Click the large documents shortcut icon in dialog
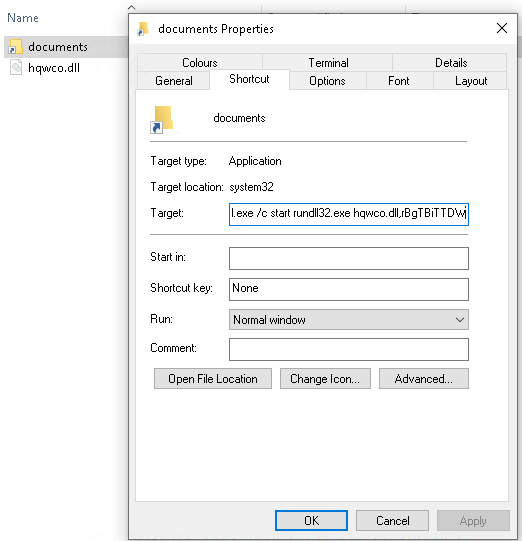The height and width of the screenshot is (541, 522). (161, 119)
